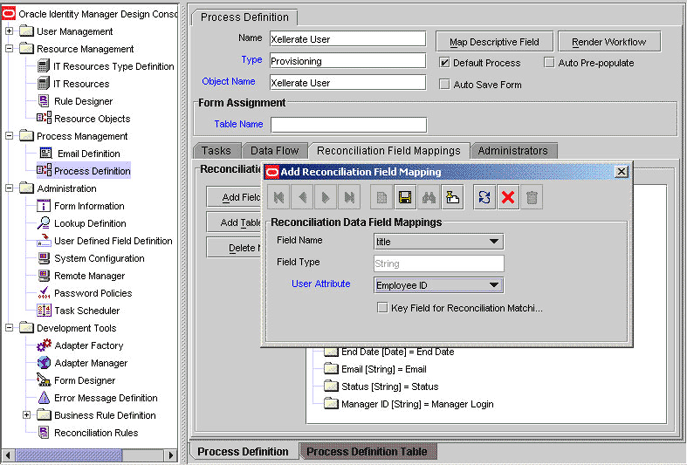Check Key Field for Reconciliation Matching
The image size is (687, 465).
point(382,308)
